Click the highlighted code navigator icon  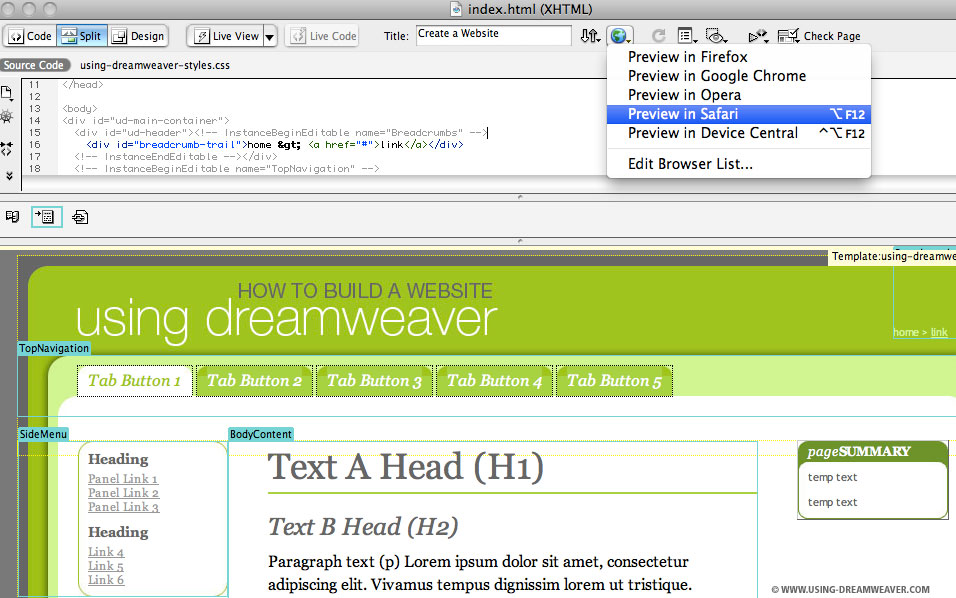[46, 216]
